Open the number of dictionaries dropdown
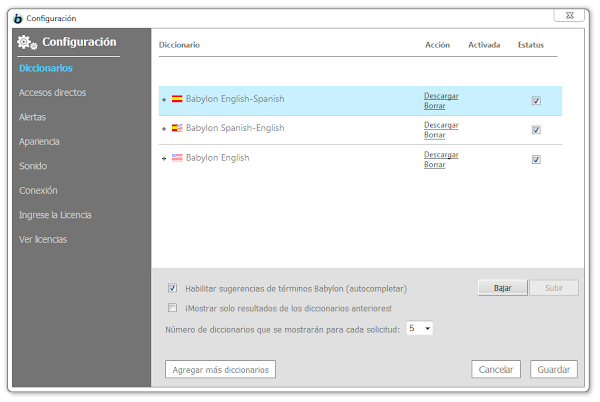The image size is (600, 402). pyautogui.click(x=420, y=328)
